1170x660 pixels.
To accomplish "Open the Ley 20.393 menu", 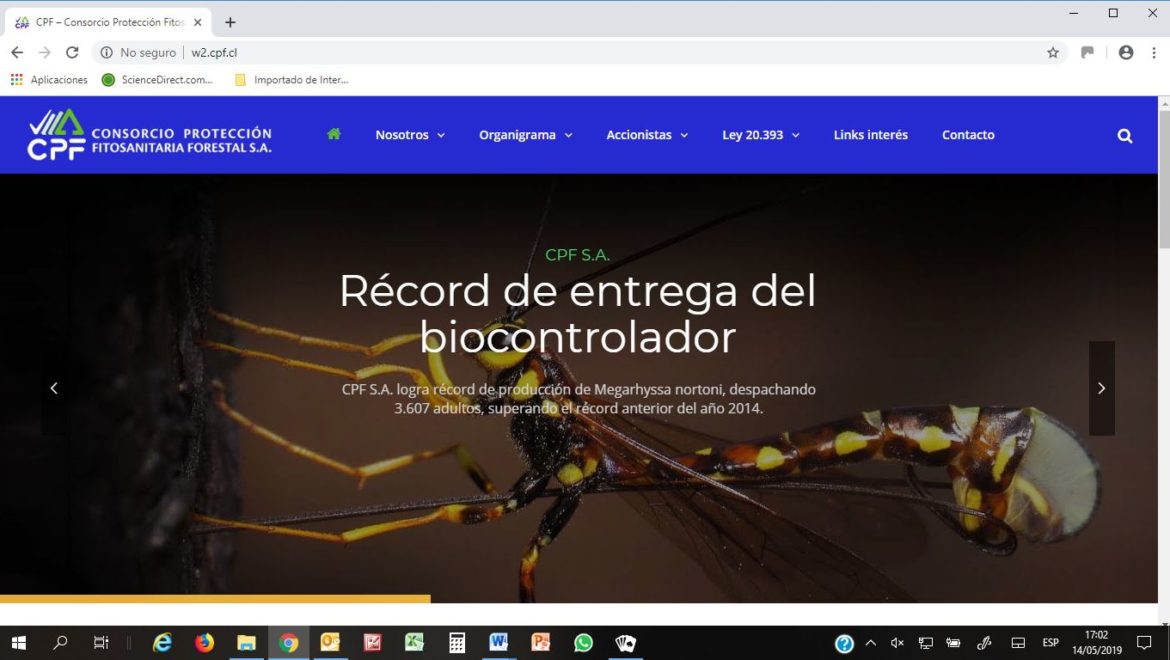I will 761,135.
